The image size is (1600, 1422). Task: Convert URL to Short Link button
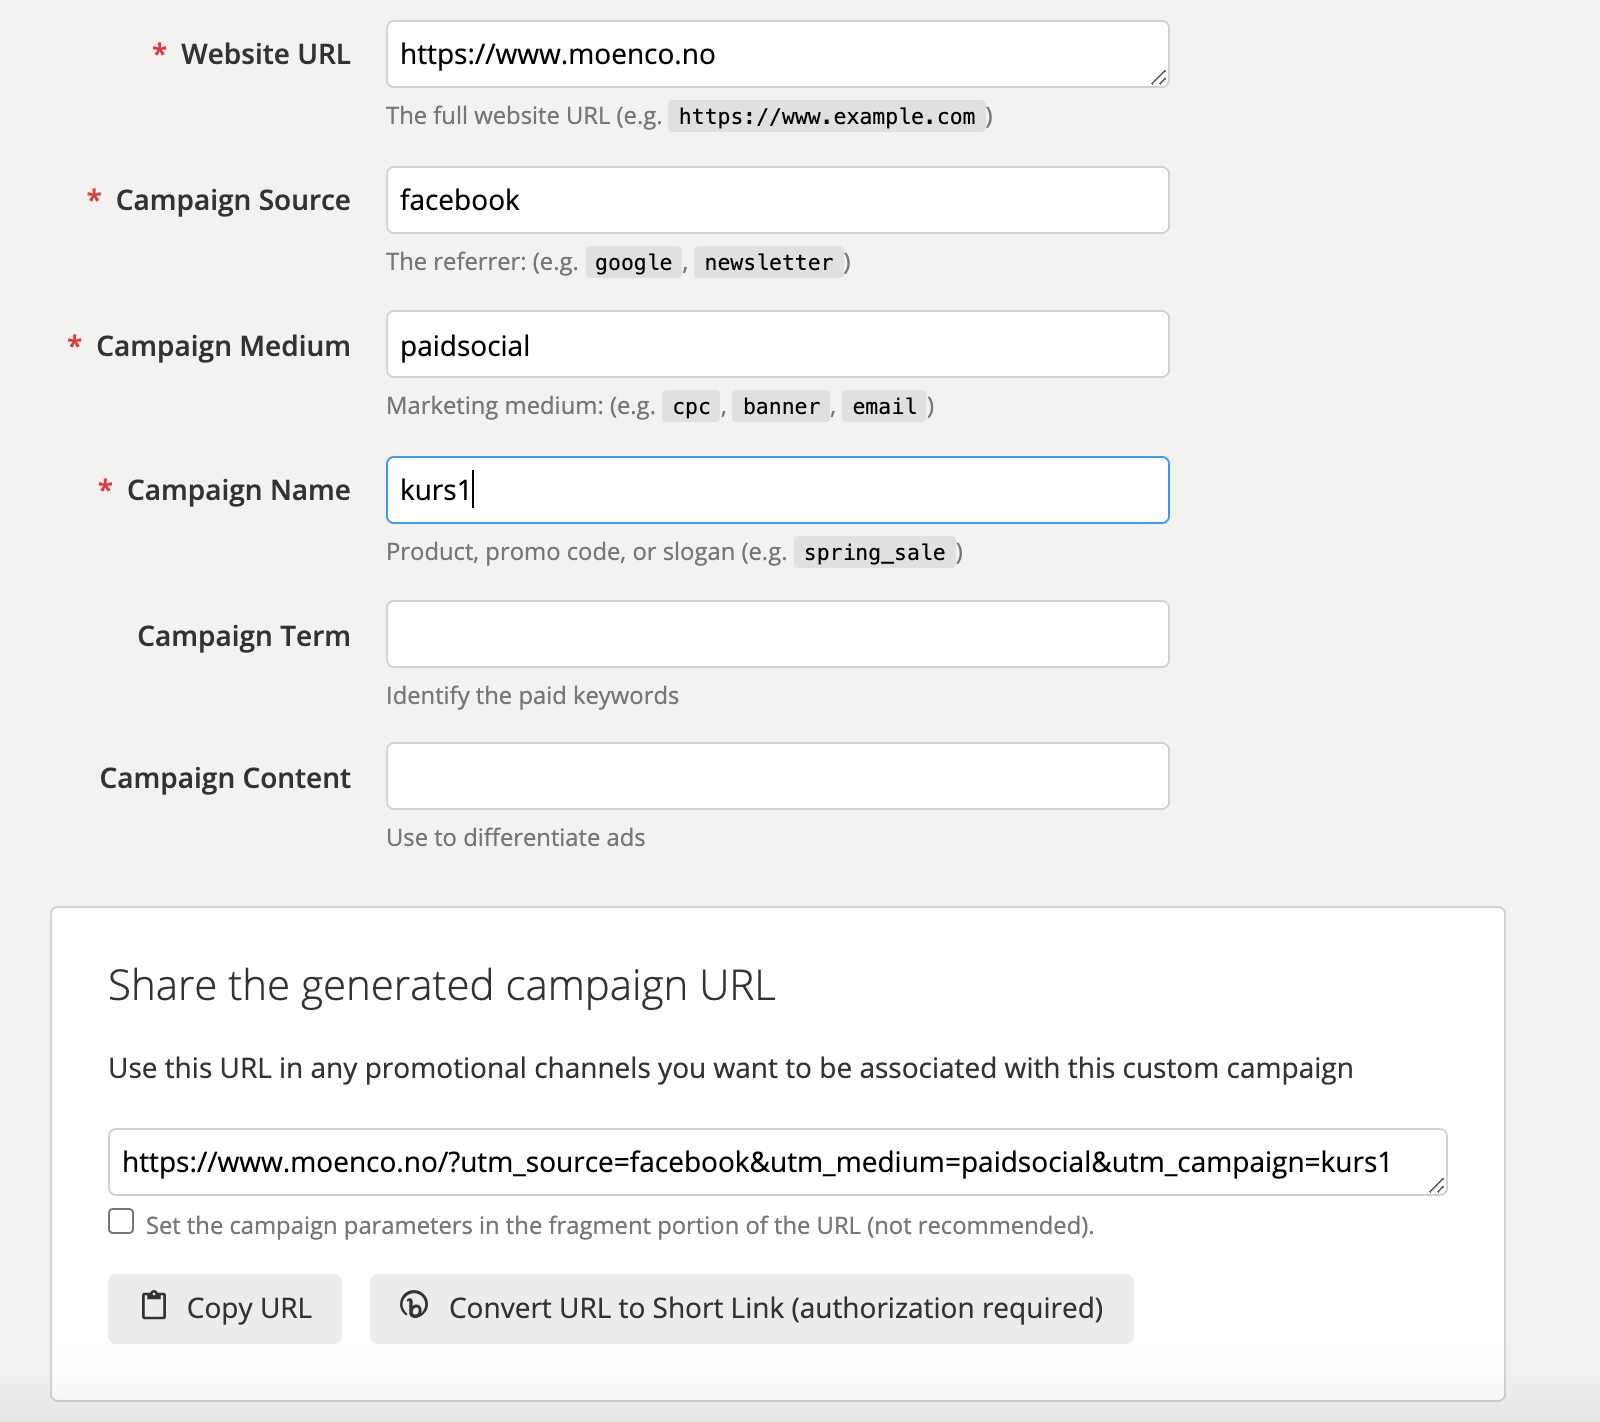(x=752, y=1308)
